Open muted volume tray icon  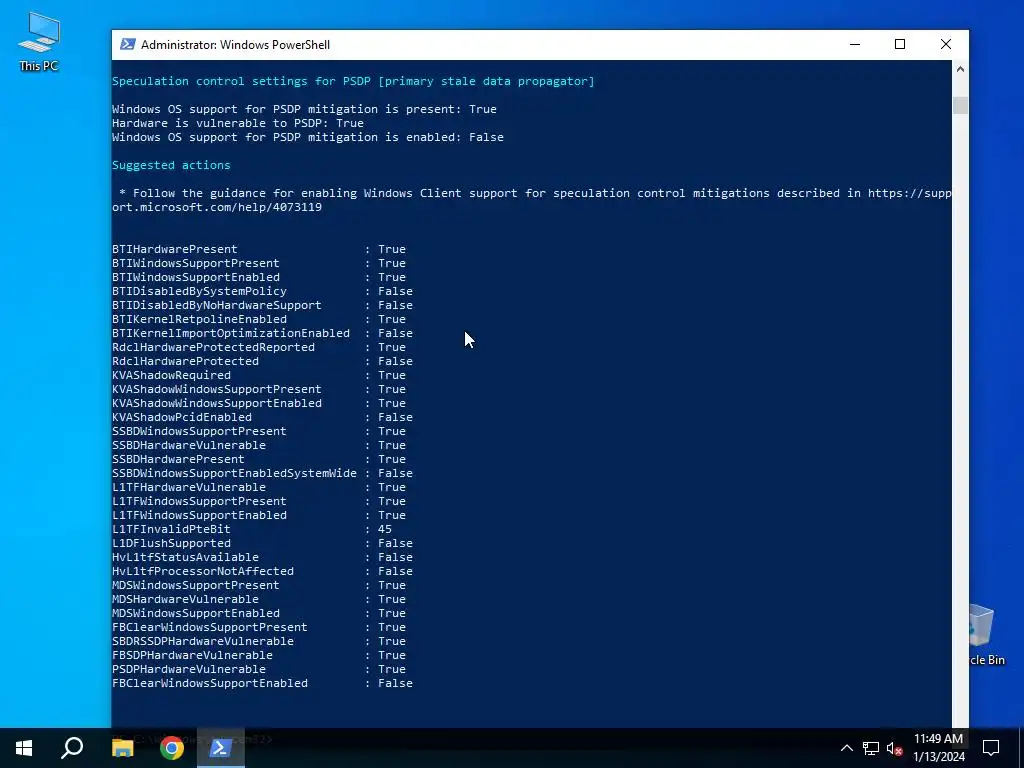895,748
